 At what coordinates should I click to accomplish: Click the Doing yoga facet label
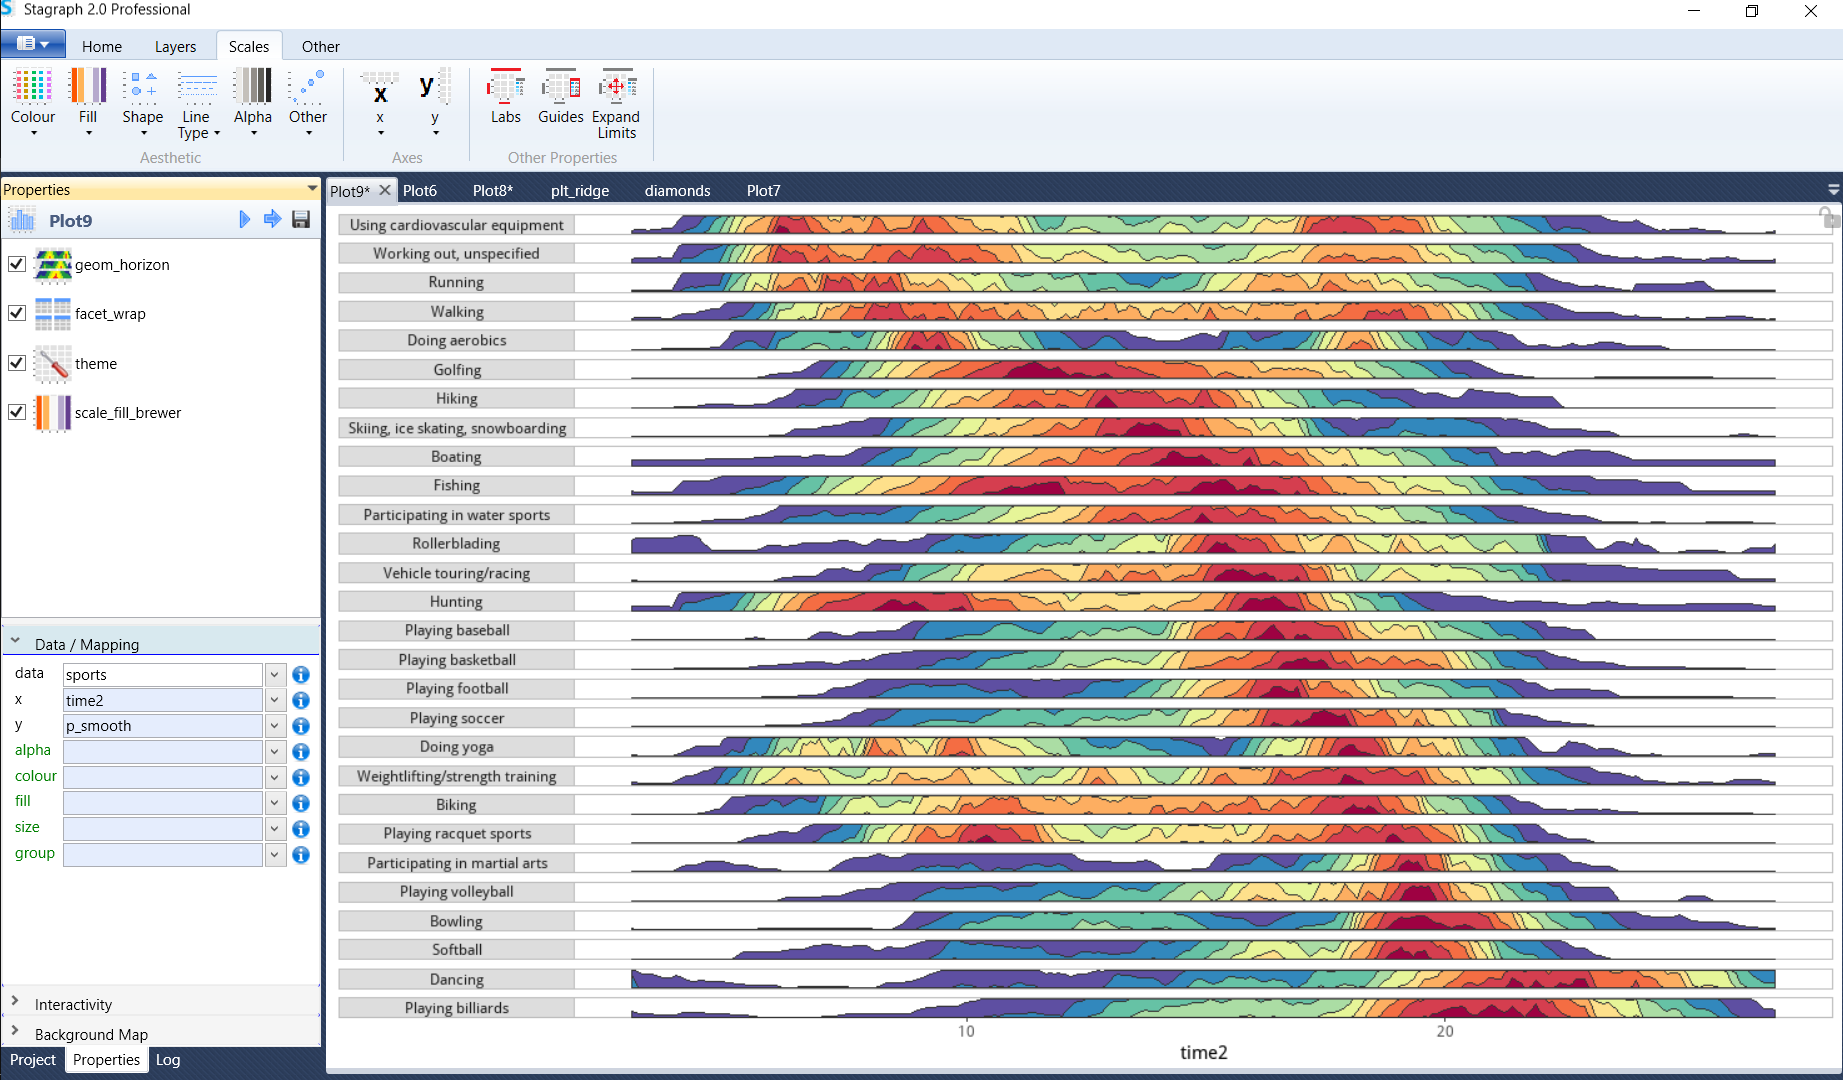[456, 747]
